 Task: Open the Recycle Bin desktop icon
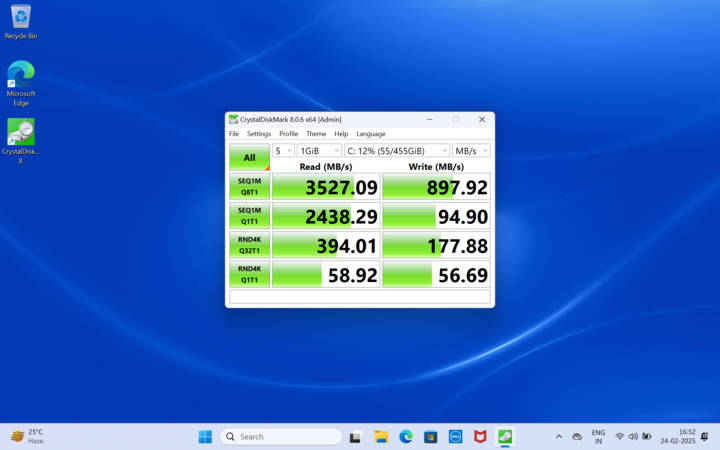click(x=21, y=22)
